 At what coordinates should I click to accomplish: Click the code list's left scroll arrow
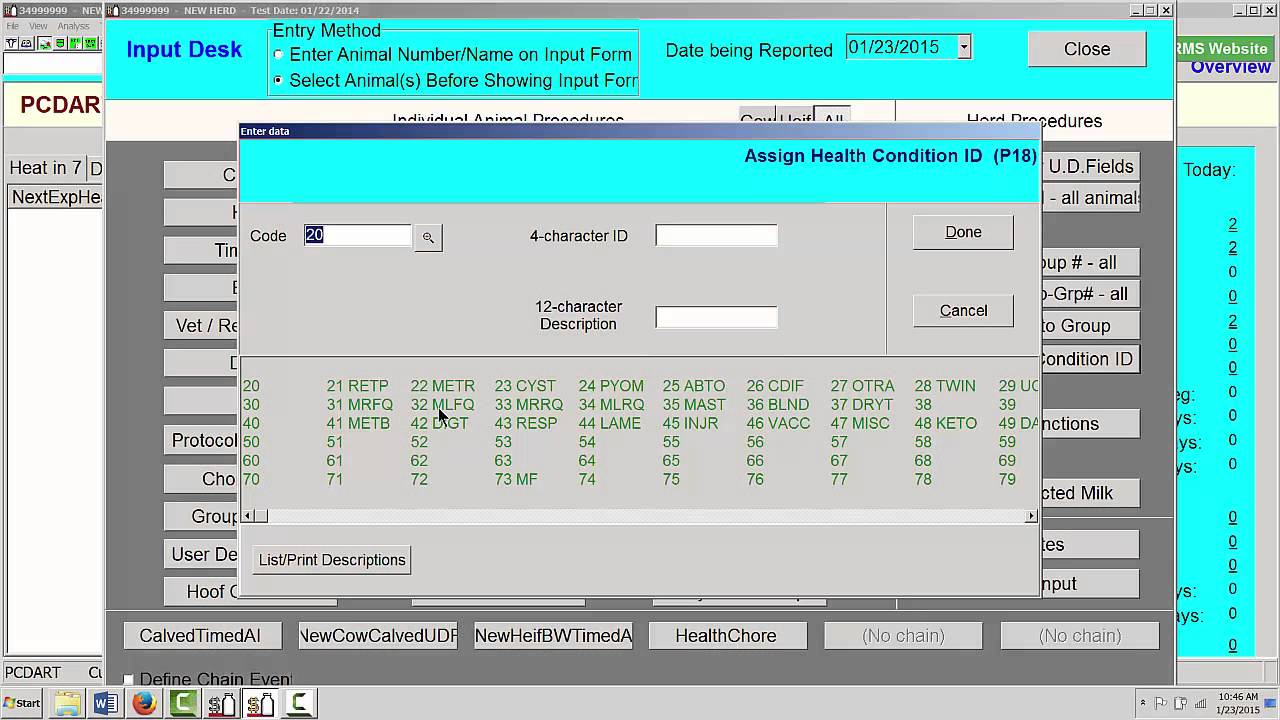(x=247, y=516)
